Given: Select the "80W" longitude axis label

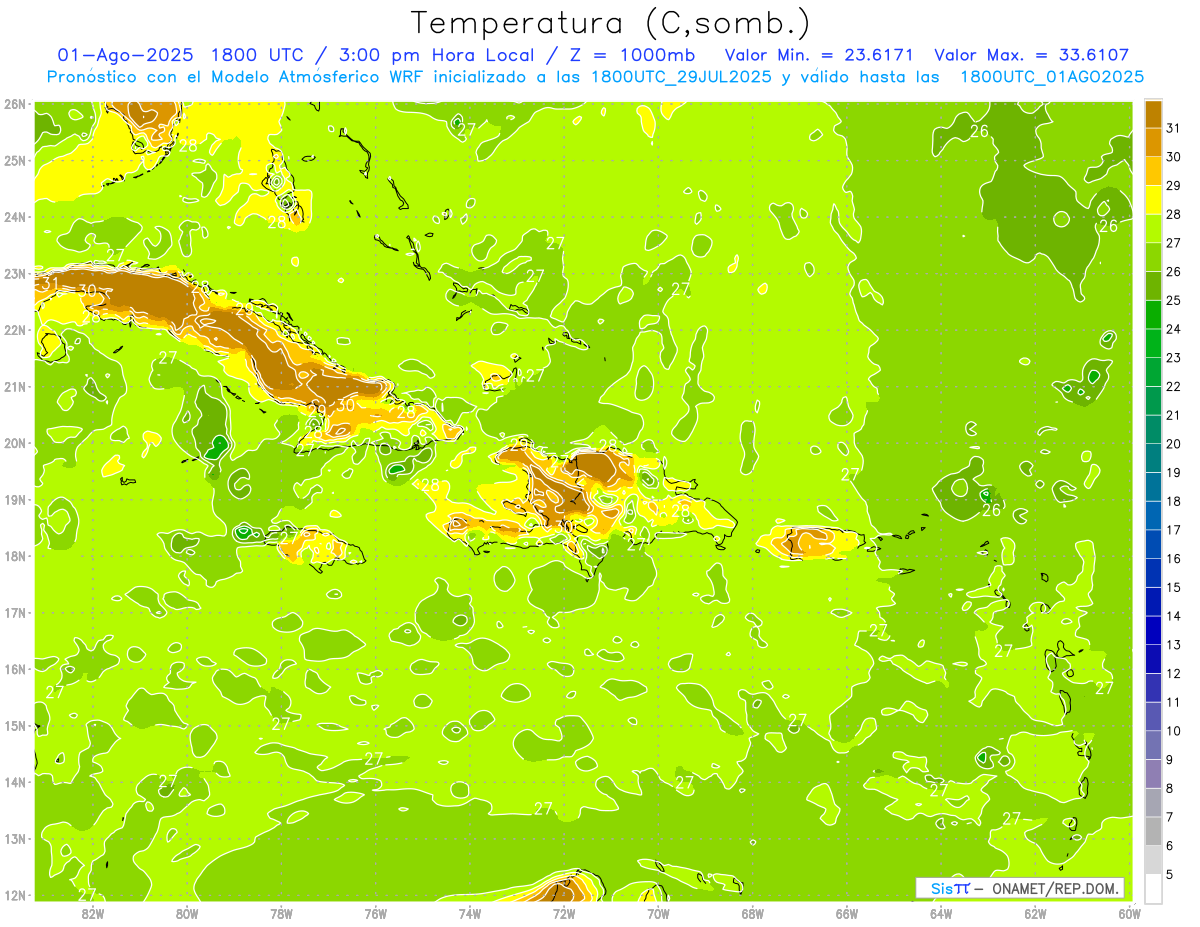Looking at the screenshot, I should (187, 913).
